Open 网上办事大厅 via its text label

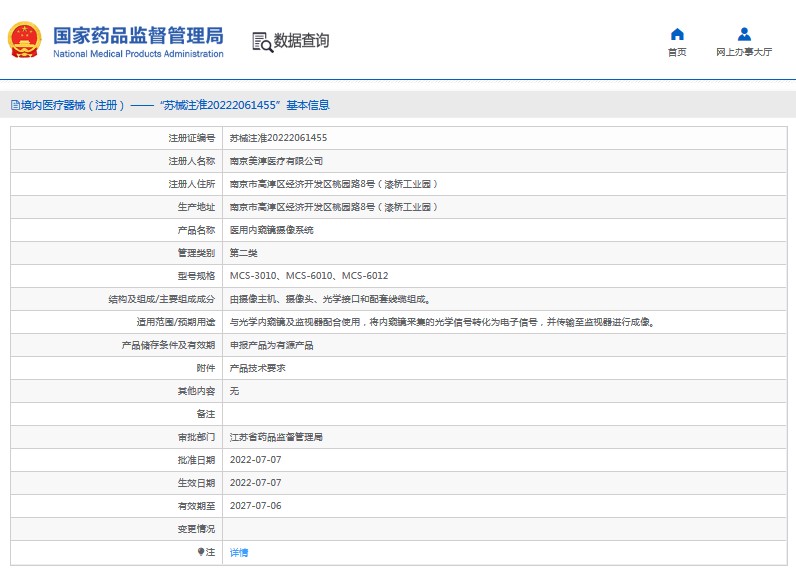click(x=744, y=53)
